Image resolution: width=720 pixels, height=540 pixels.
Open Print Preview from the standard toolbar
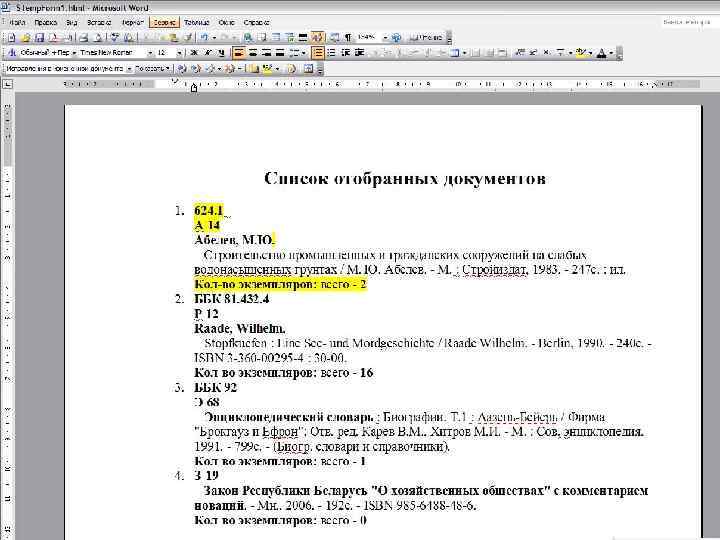[x=97, y=38]
